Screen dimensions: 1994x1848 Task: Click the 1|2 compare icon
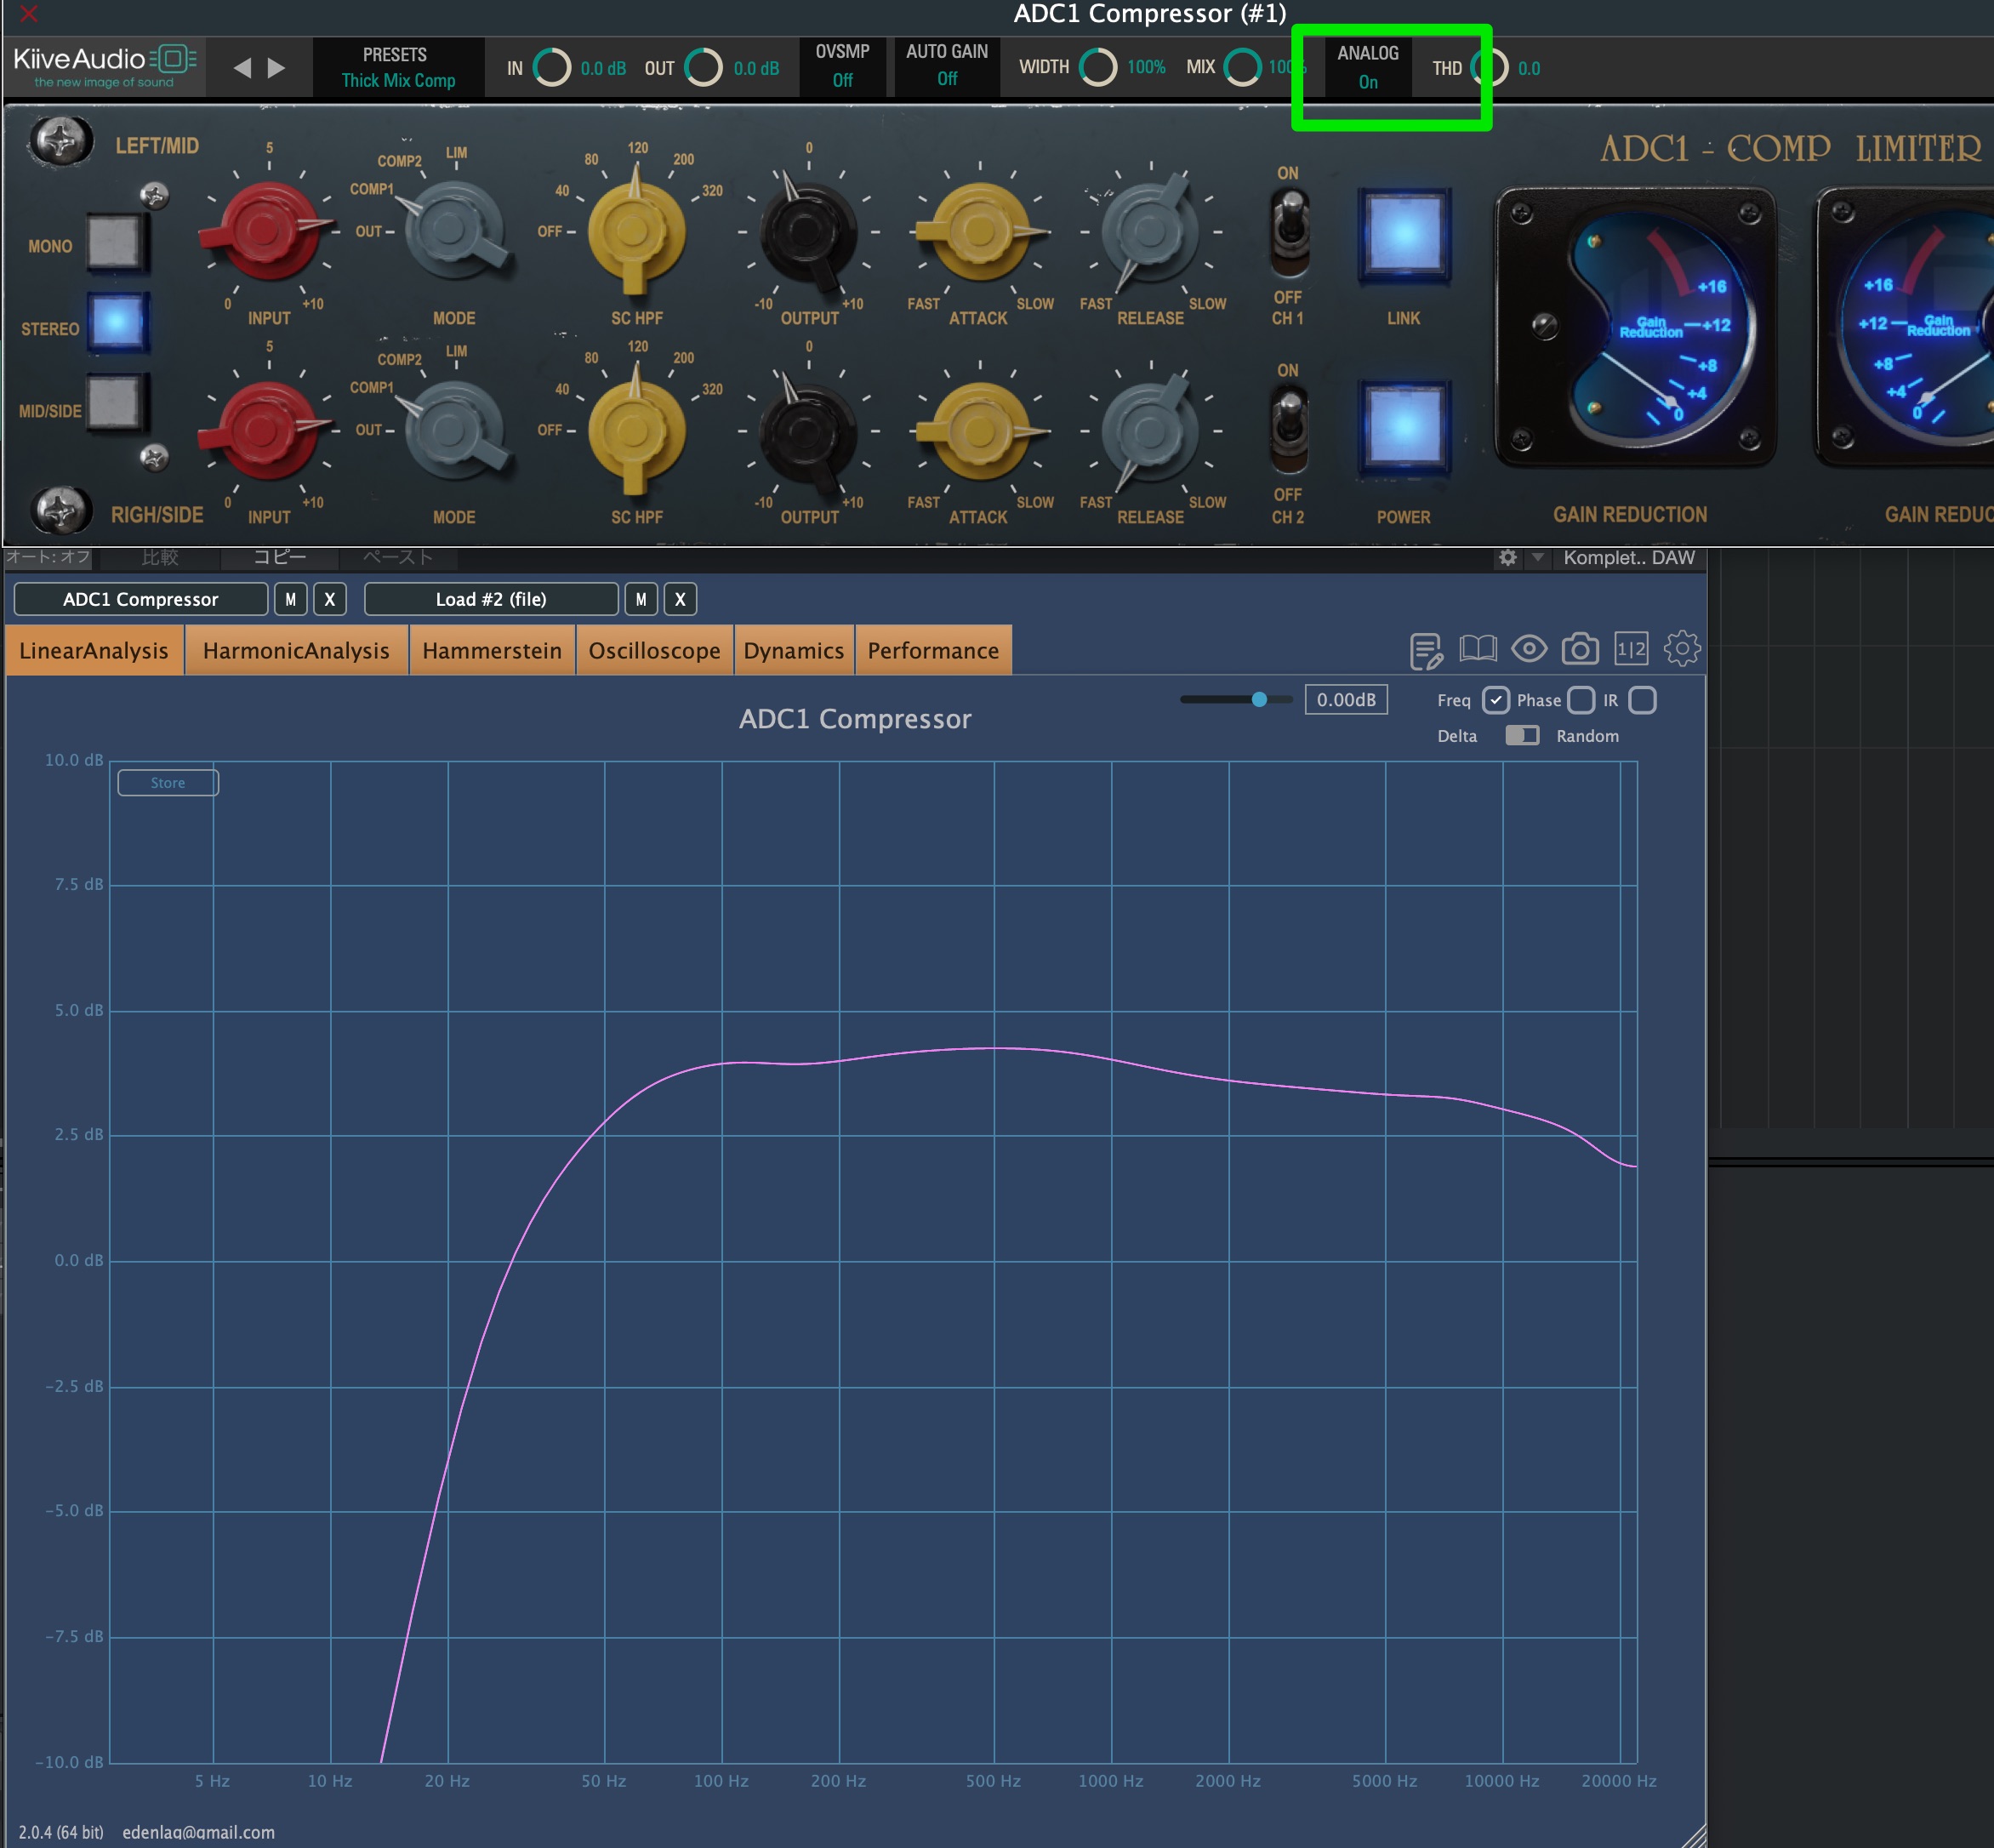point(1630,649)
